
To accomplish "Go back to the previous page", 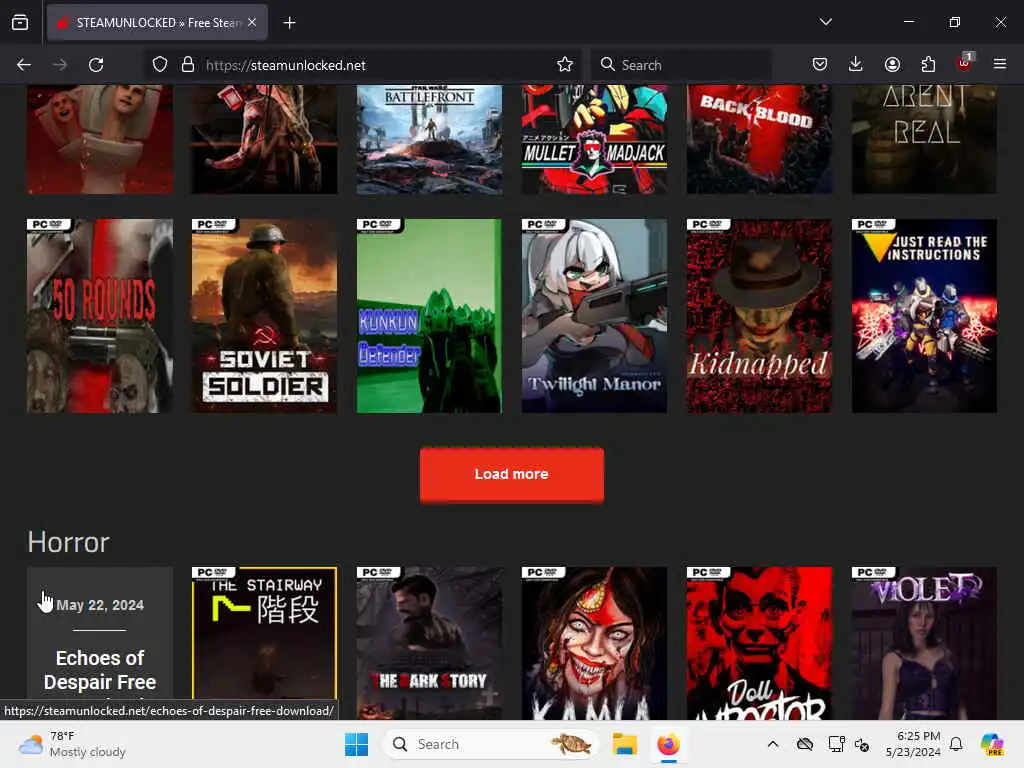I will (24, 65).
